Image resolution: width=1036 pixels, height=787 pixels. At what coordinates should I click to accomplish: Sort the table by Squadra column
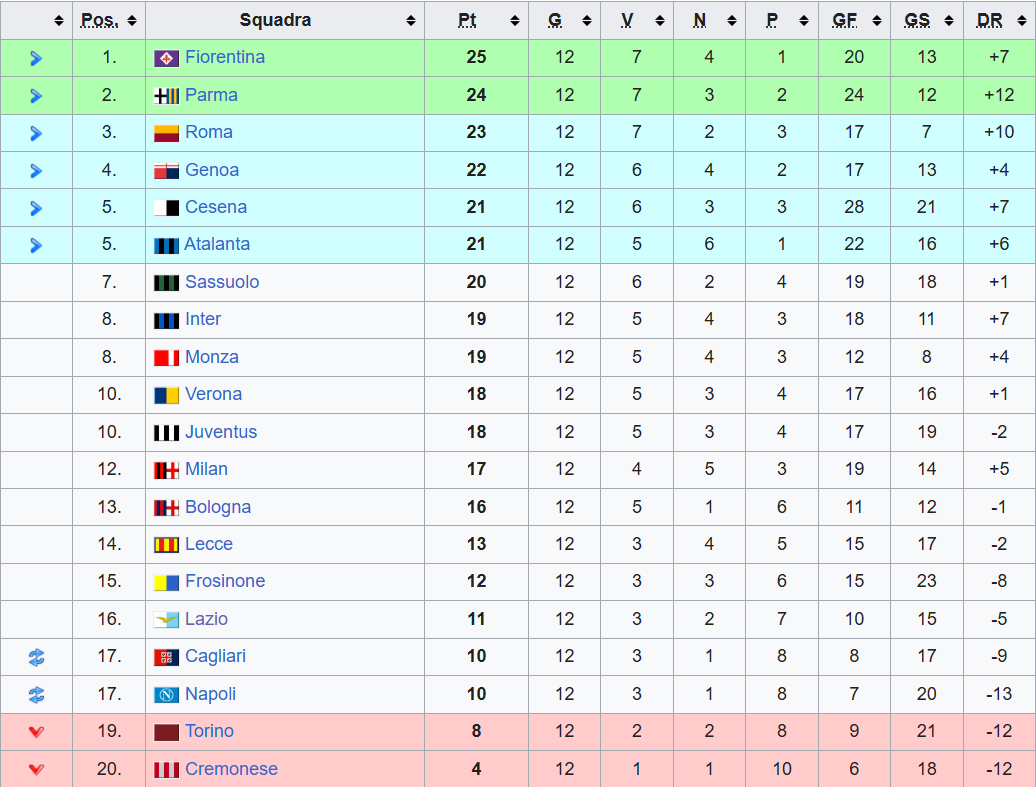[410, 21]
